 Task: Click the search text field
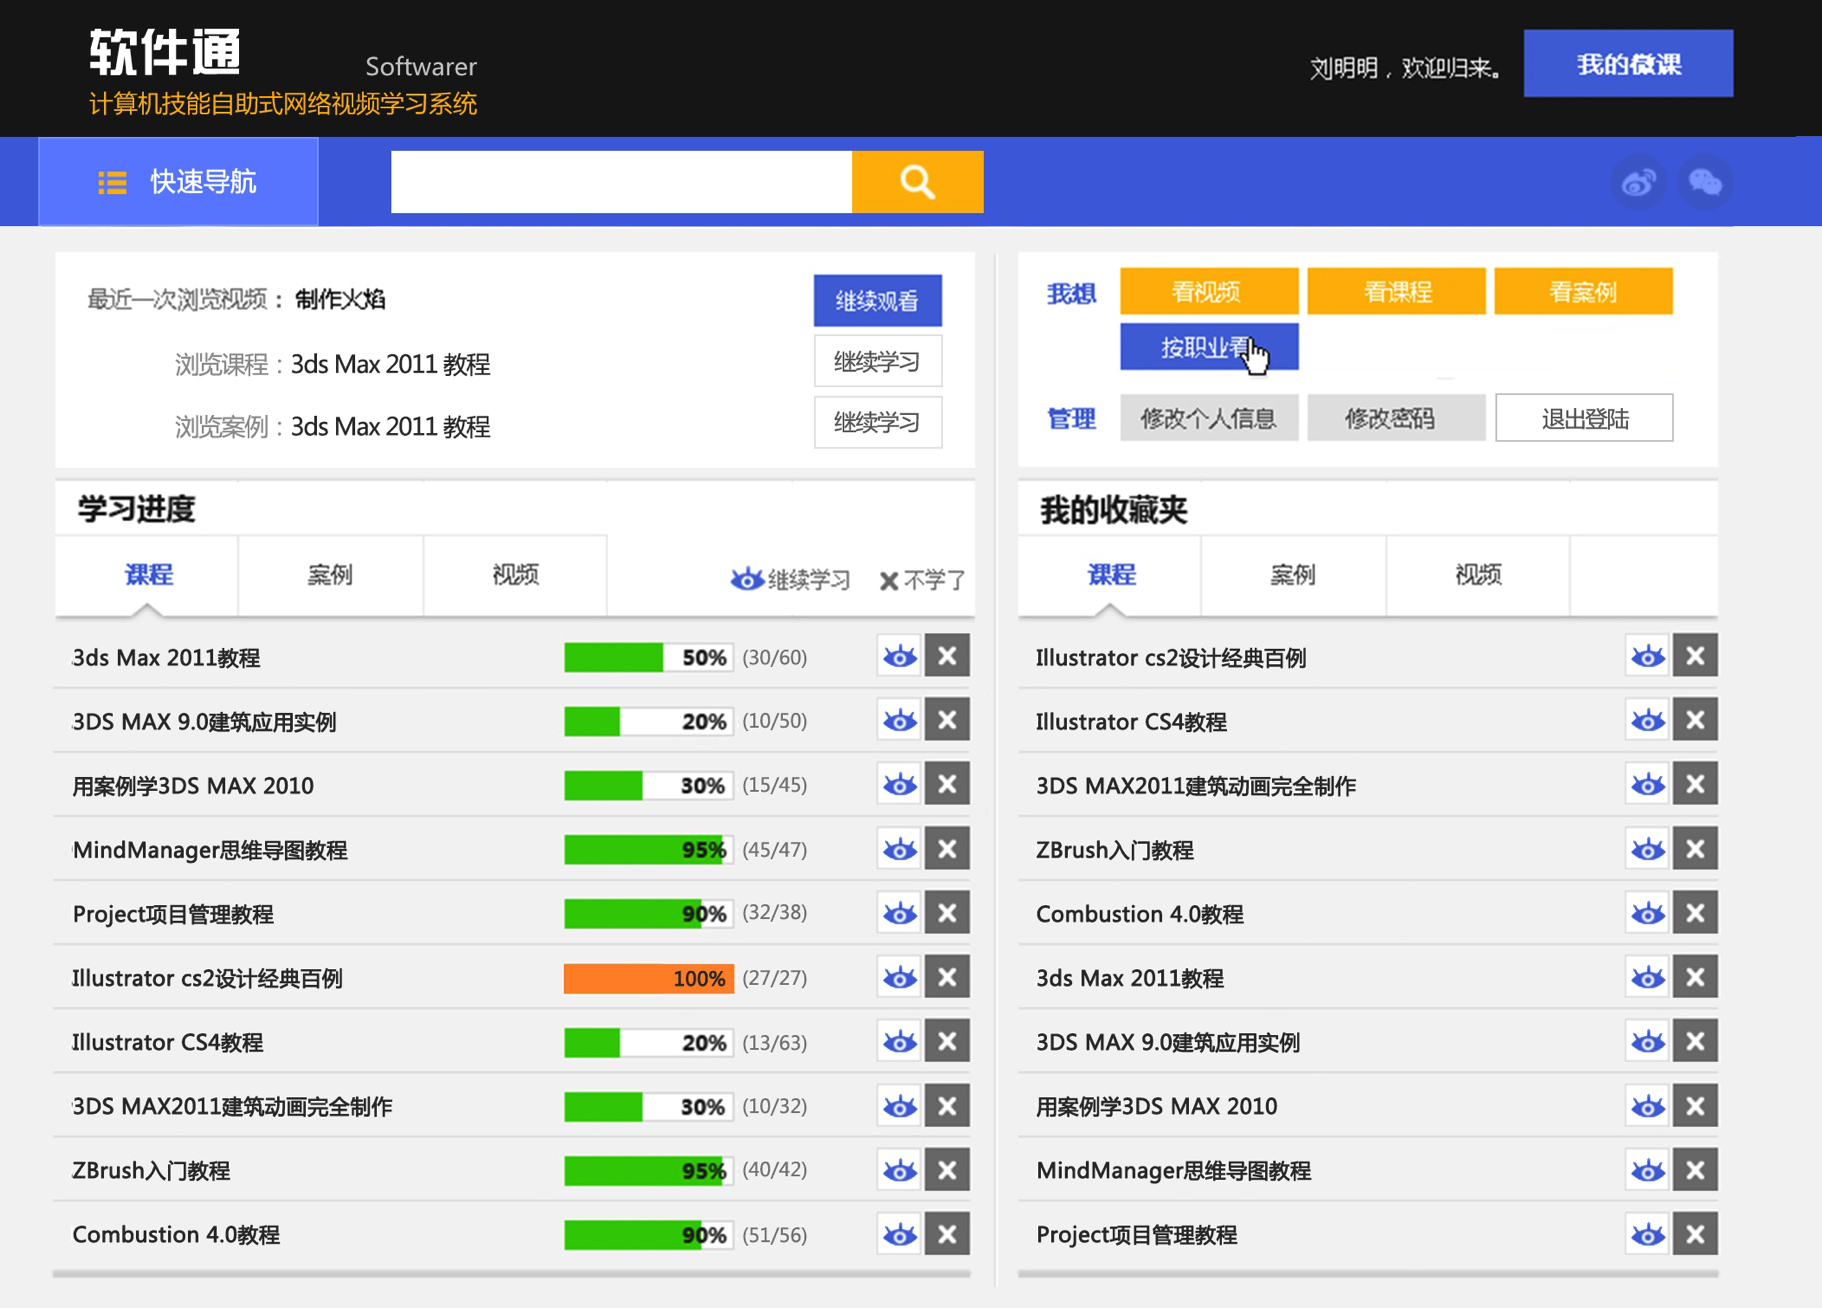click(621, 182)
